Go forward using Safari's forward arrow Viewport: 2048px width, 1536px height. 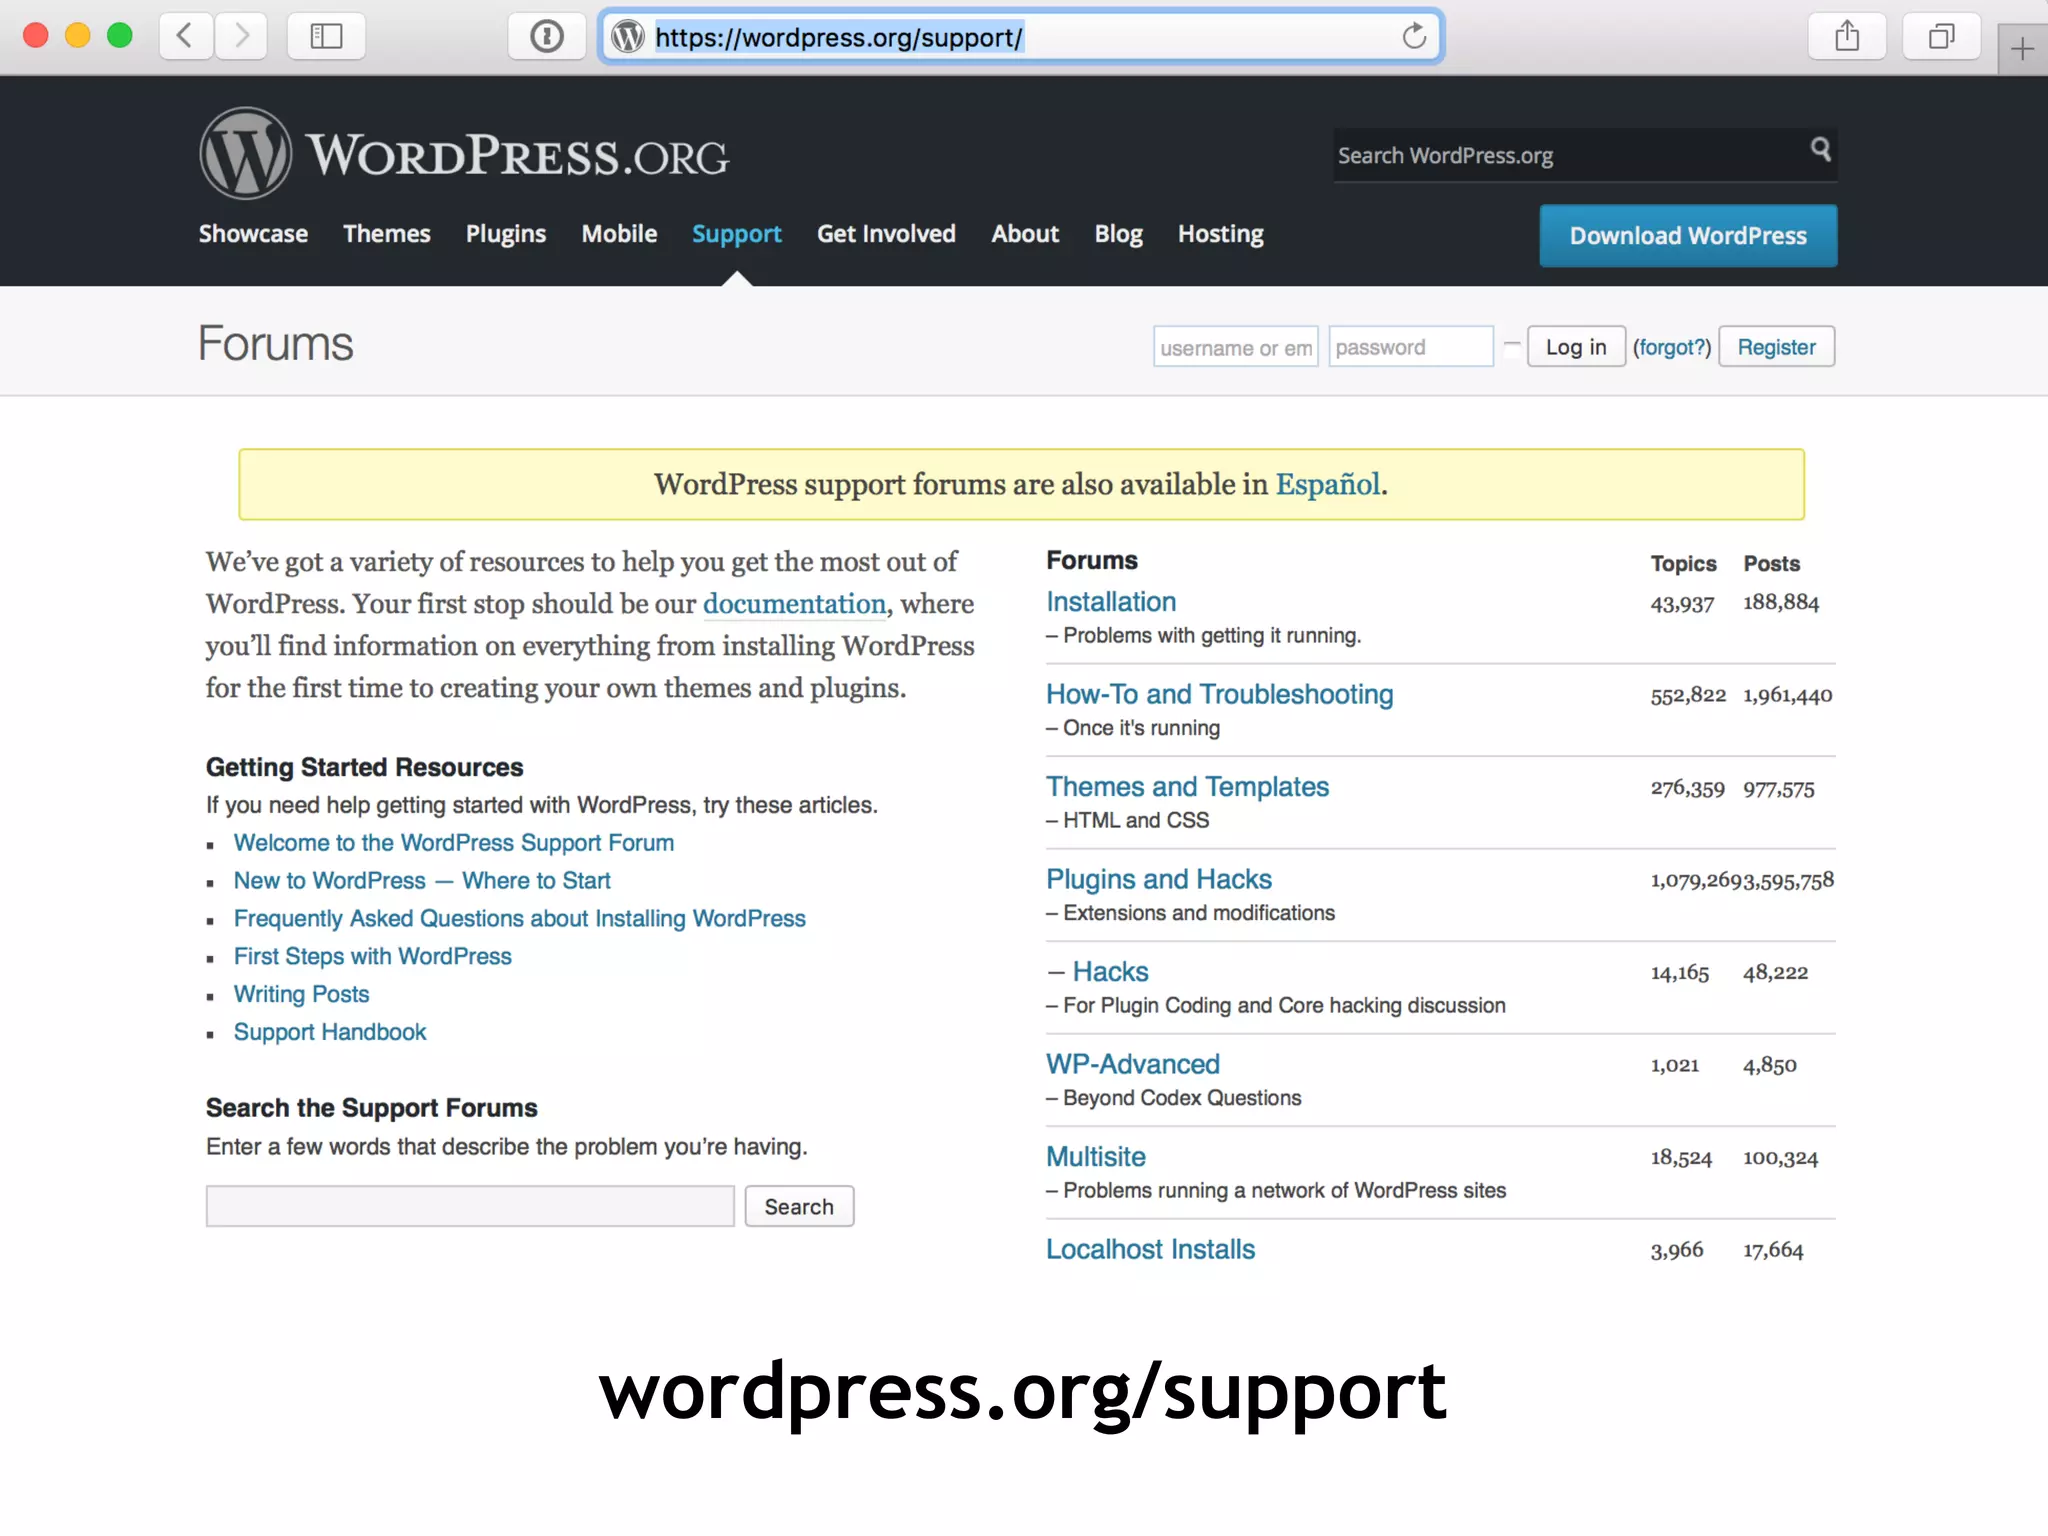click(241, 37)
